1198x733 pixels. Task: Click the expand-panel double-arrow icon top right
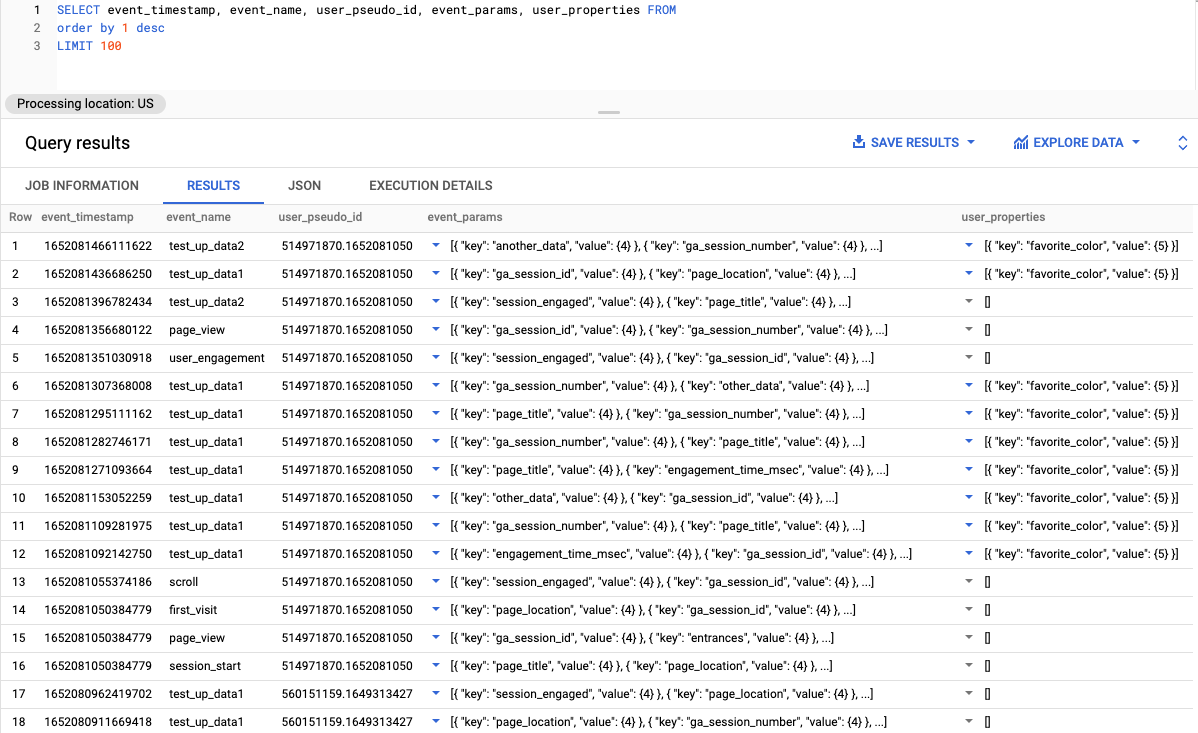(1182, 142)
